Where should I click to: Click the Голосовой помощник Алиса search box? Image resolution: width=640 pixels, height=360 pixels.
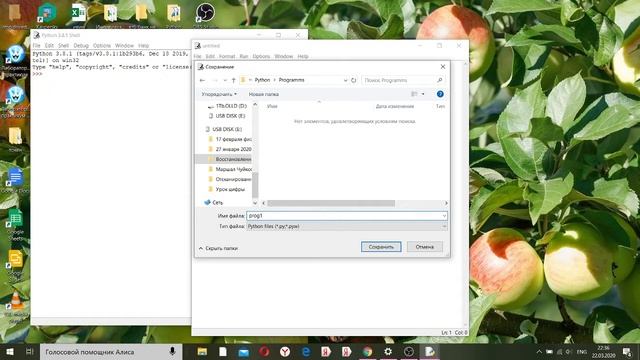[111, 351]
